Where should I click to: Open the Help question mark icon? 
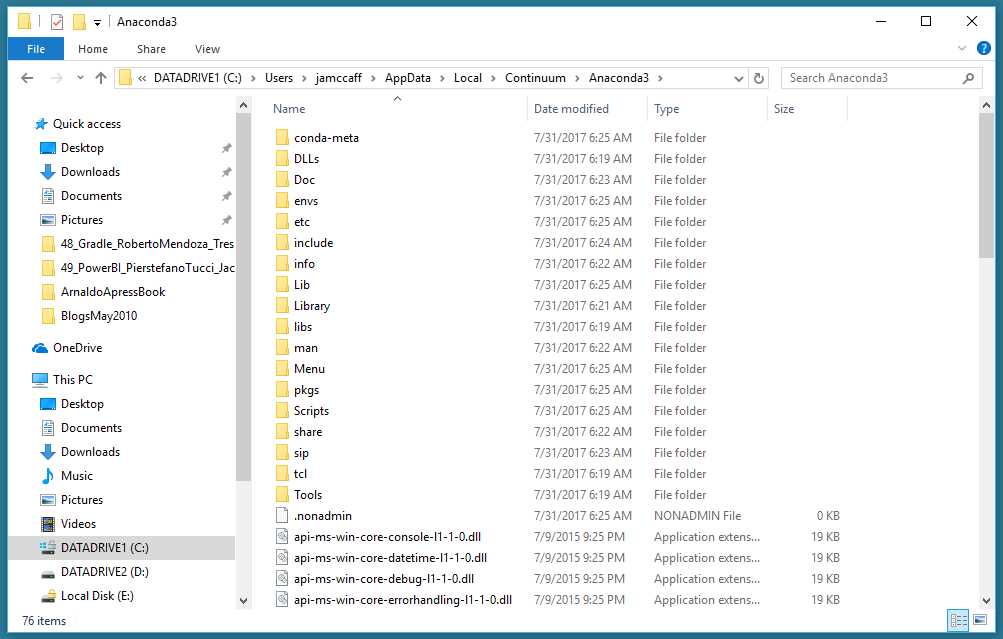coord(984,48)
